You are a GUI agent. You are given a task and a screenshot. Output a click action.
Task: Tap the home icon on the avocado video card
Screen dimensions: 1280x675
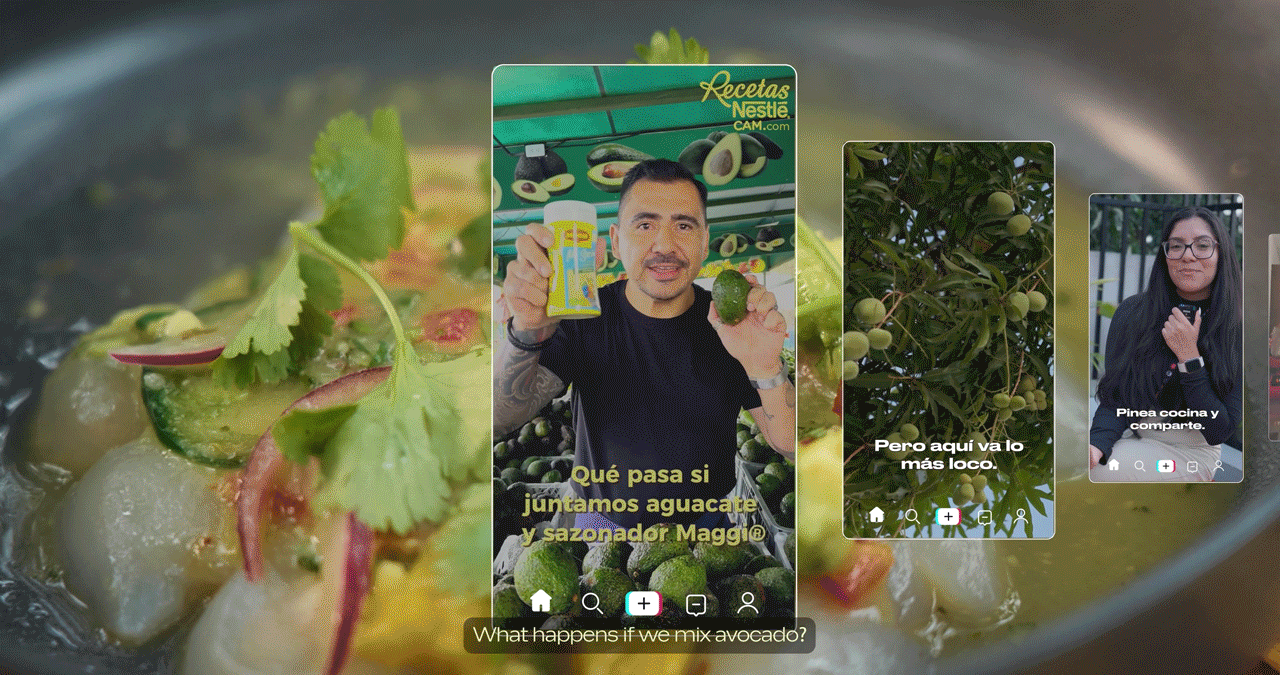click(x=541, y=601)
